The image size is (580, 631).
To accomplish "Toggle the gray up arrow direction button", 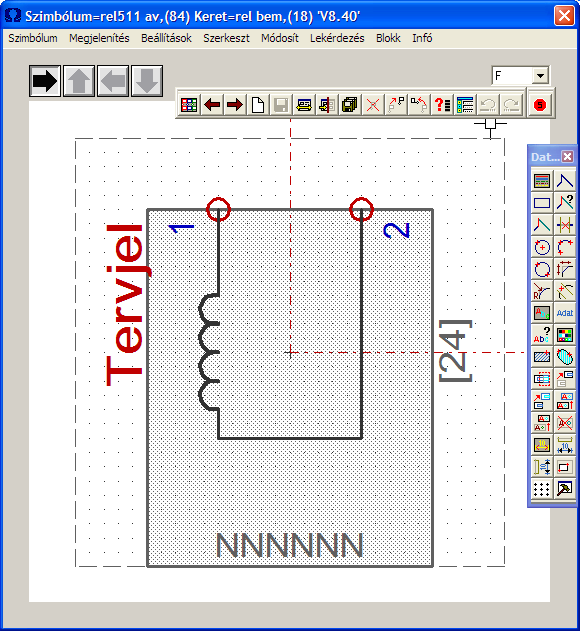I will point(79,81).
